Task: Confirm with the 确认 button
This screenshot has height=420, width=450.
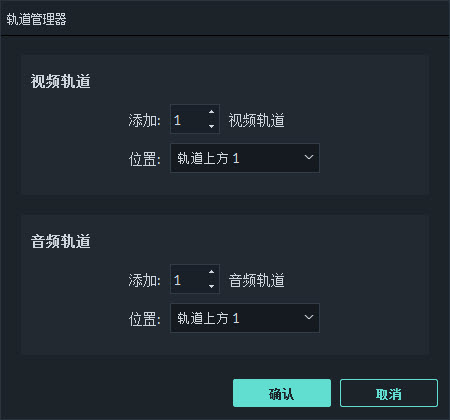Action: click(x=282, y=393)
